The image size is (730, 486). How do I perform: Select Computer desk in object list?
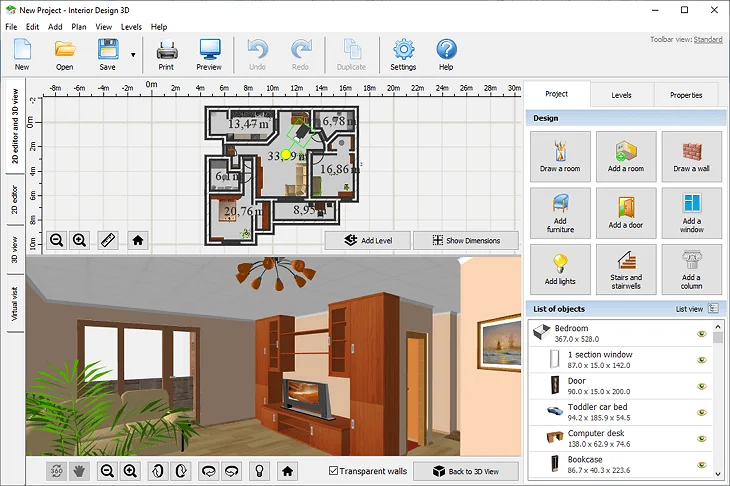pyautogui.click(x=621, y=438)
